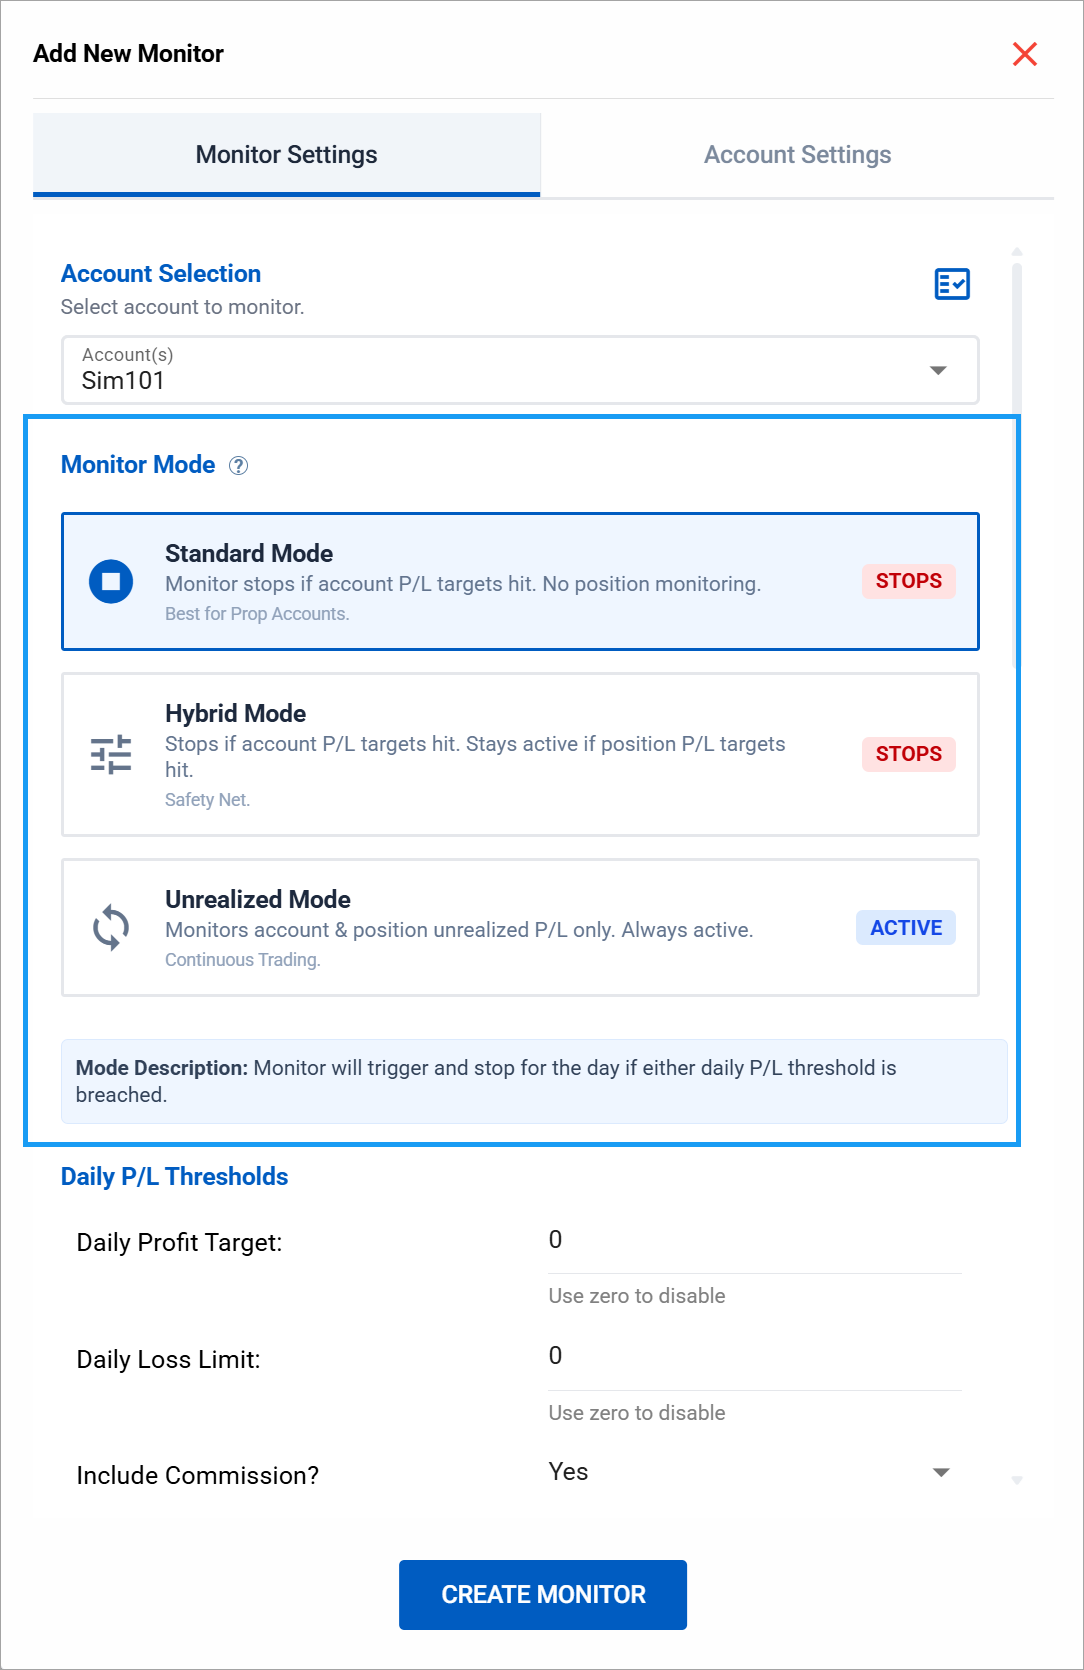Click the Unrealized Mode sync icon

tap(111, 928)
